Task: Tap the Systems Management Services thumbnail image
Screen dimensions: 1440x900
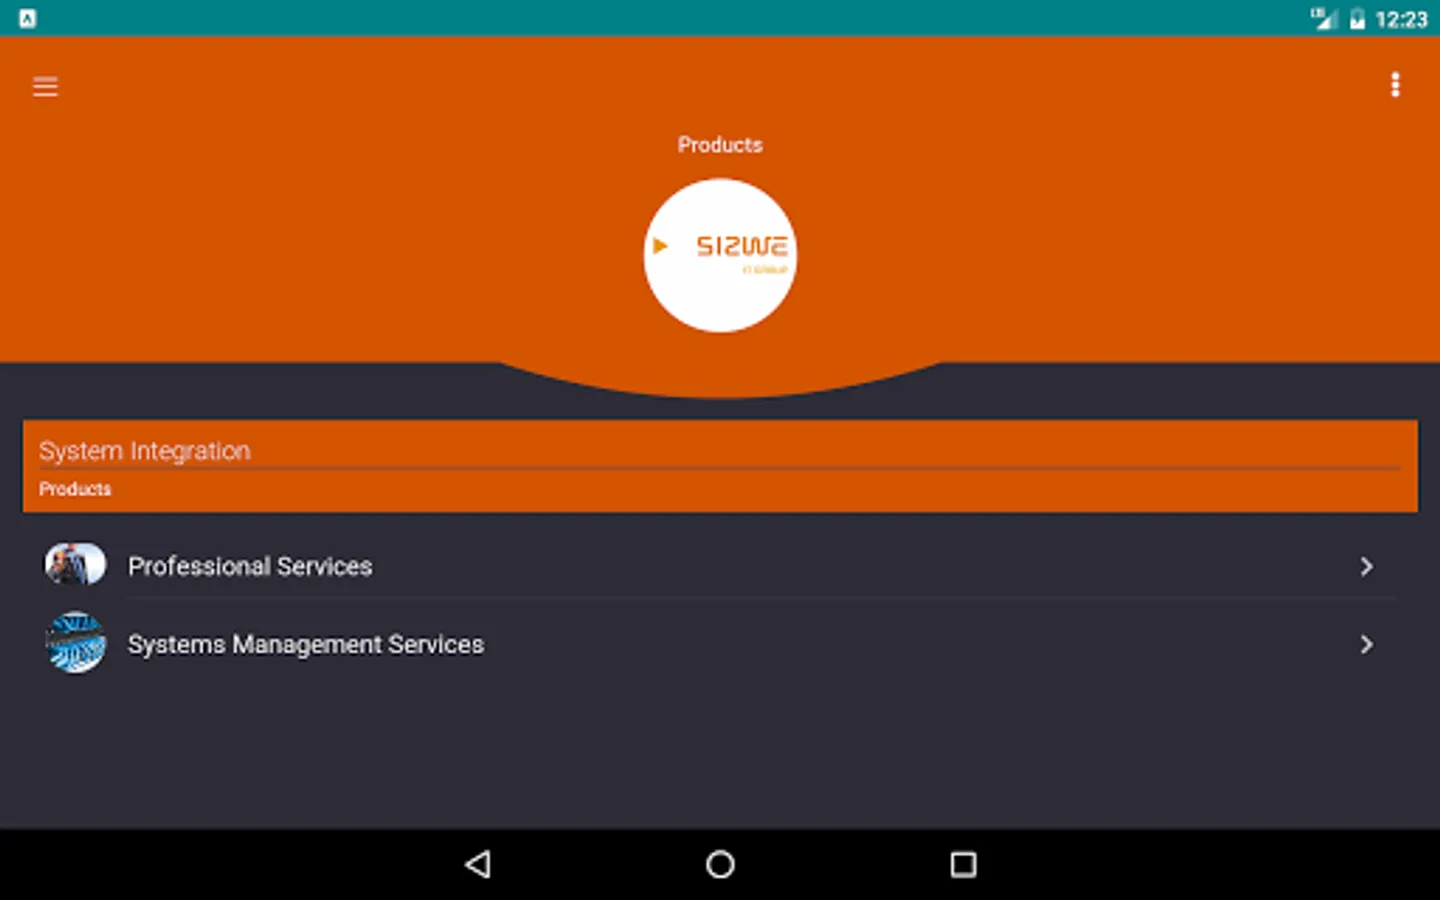Action: (x=75, y=643)
